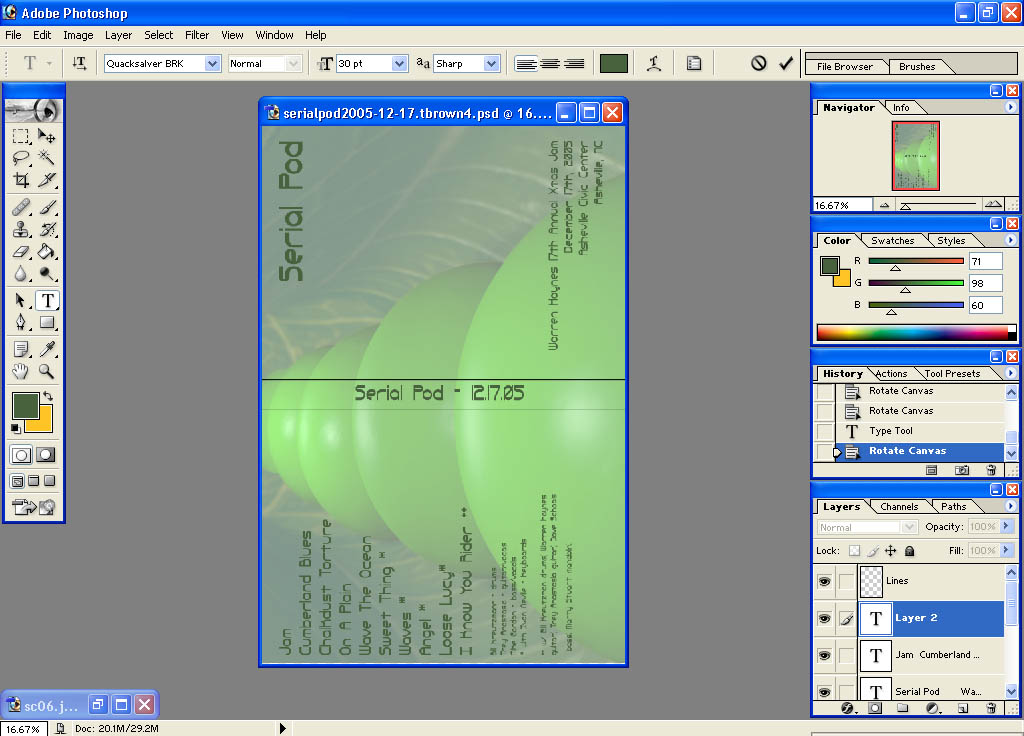
Task: Select the History Brush tool
Action: click(46, 229)
